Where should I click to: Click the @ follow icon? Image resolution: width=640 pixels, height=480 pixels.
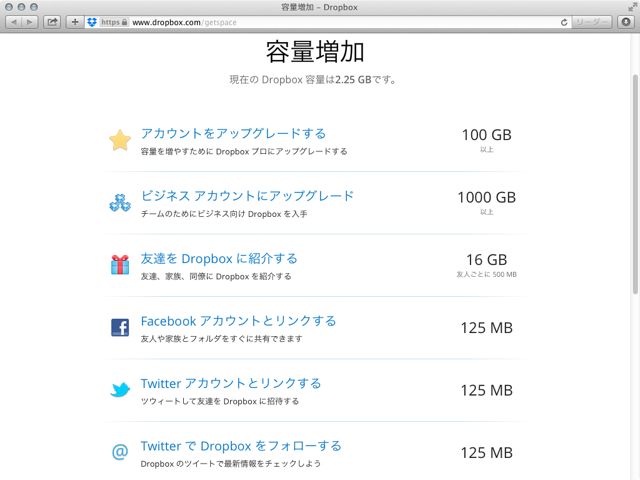click(x=120, y=451)
